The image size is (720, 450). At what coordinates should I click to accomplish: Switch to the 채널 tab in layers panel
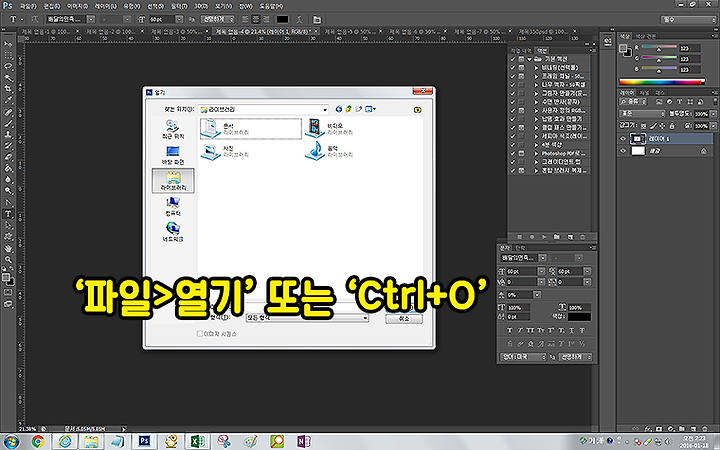(645, 93)
